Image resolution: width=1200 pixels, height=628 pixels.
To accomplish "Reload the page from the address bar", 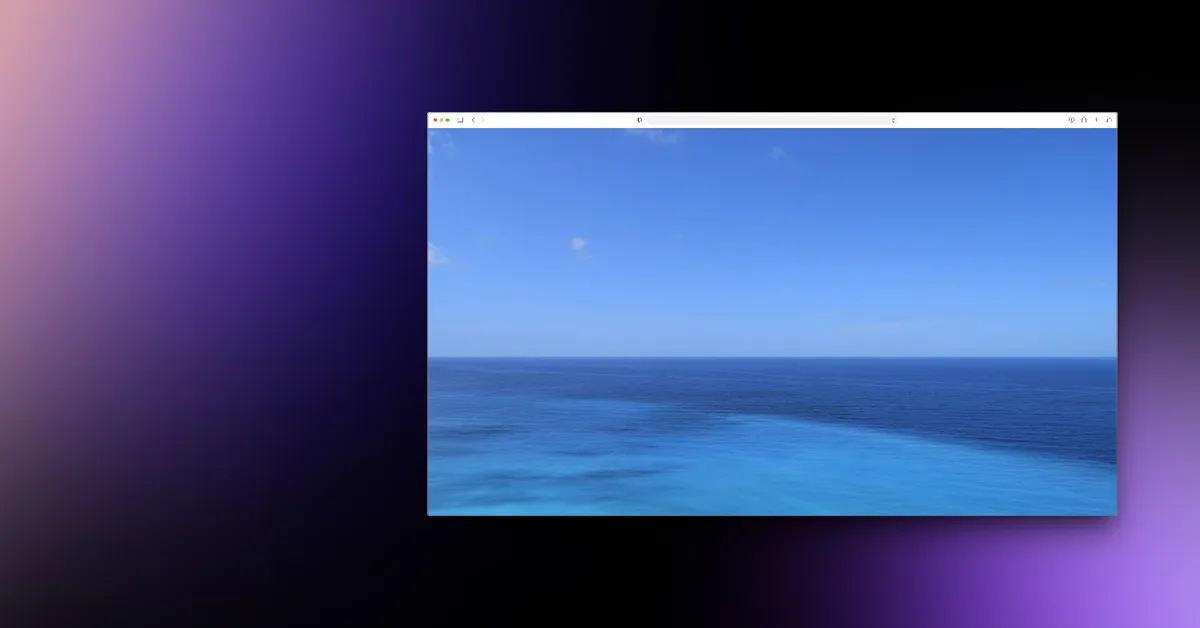I will coord(893,120).
